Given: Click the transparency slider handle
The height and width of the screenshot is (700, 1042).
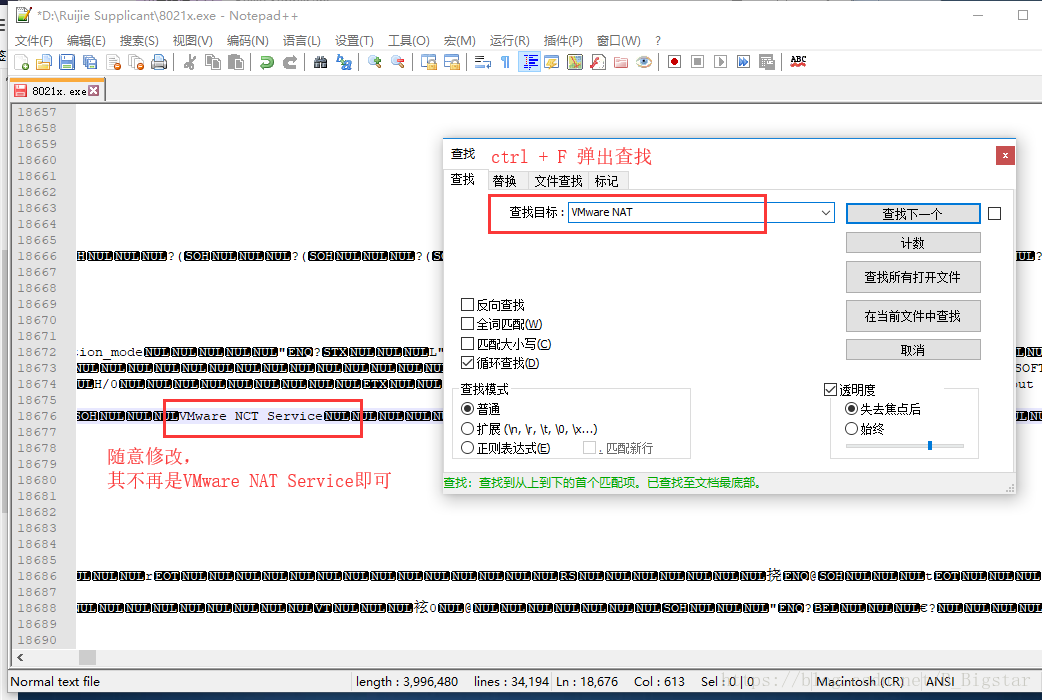Looking at the screenshot, I should point(930,445).
